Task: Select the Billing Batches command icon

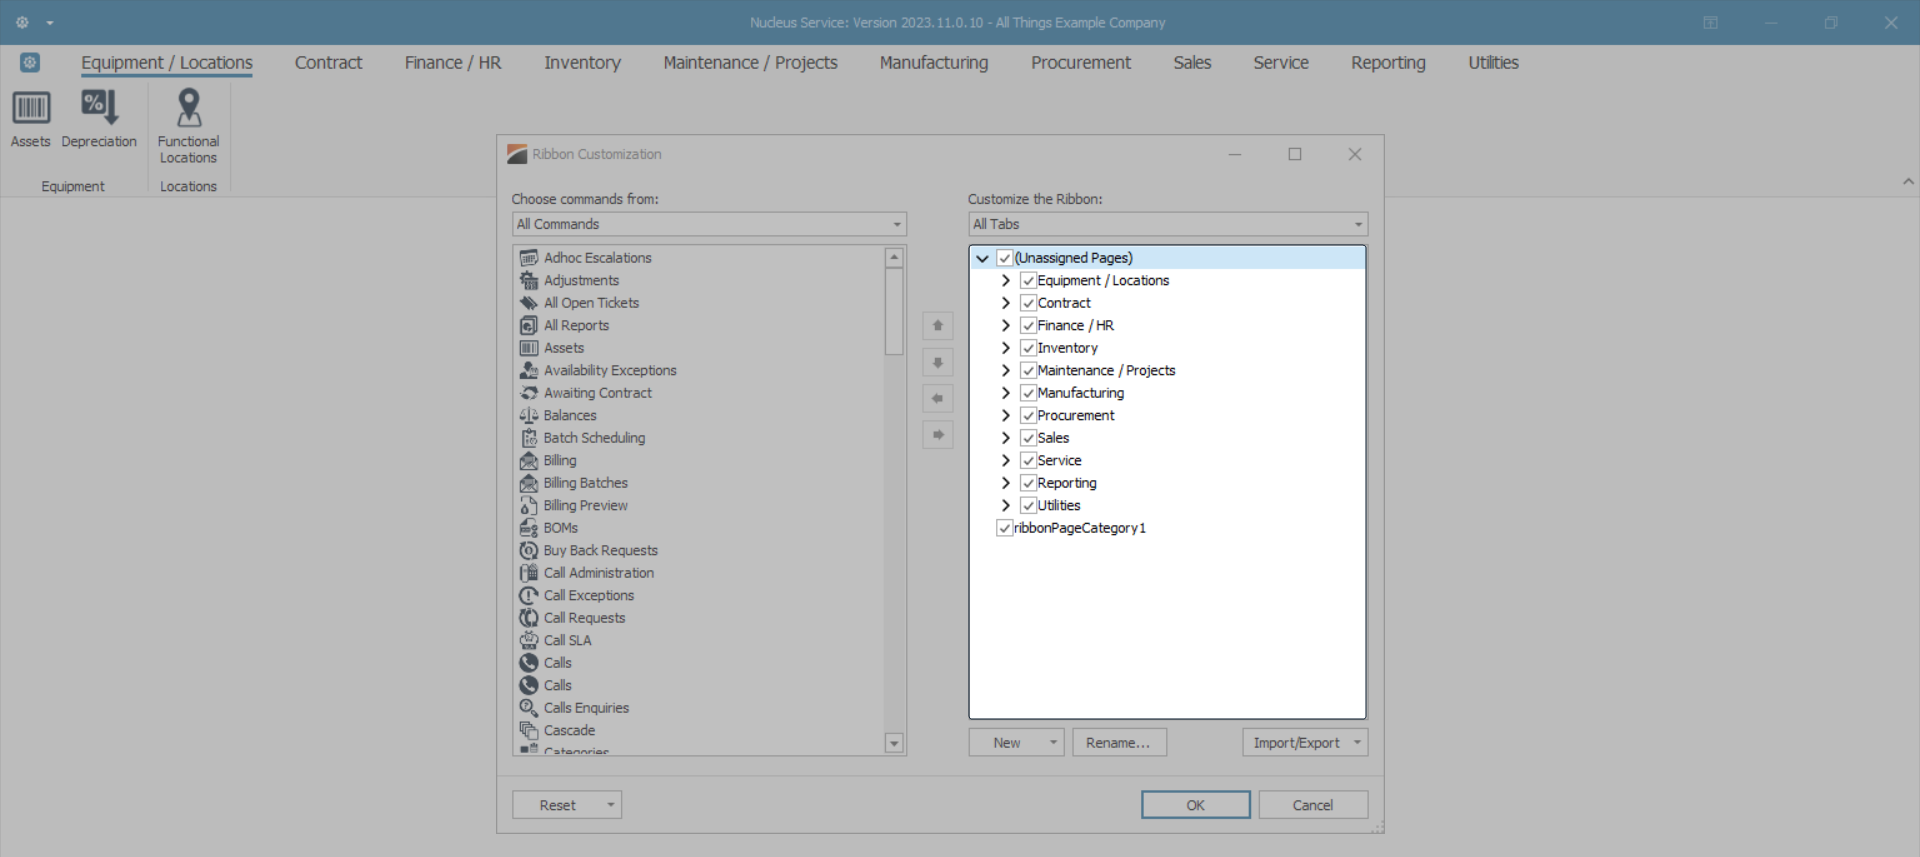Action: click(529, 483)
